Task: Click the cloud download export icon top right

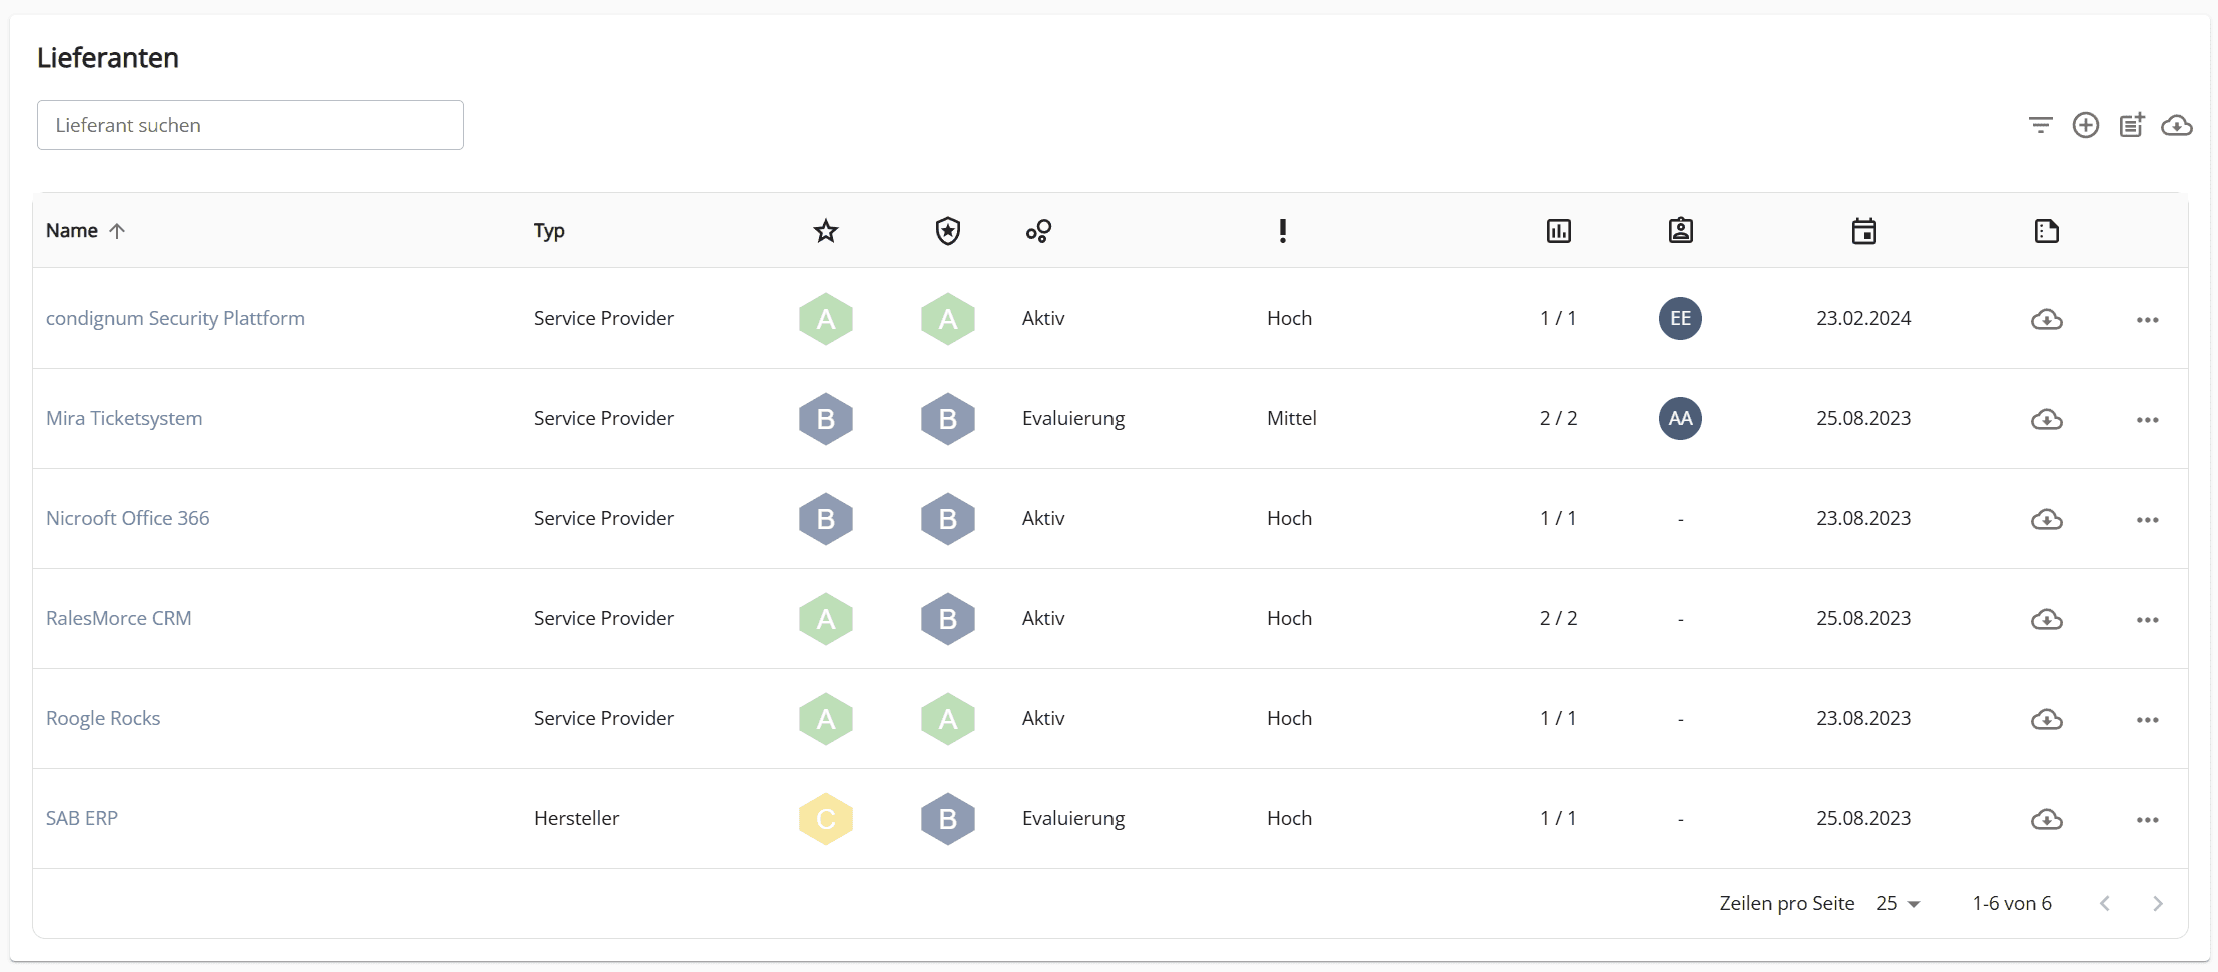Action: pos(2179,124)
